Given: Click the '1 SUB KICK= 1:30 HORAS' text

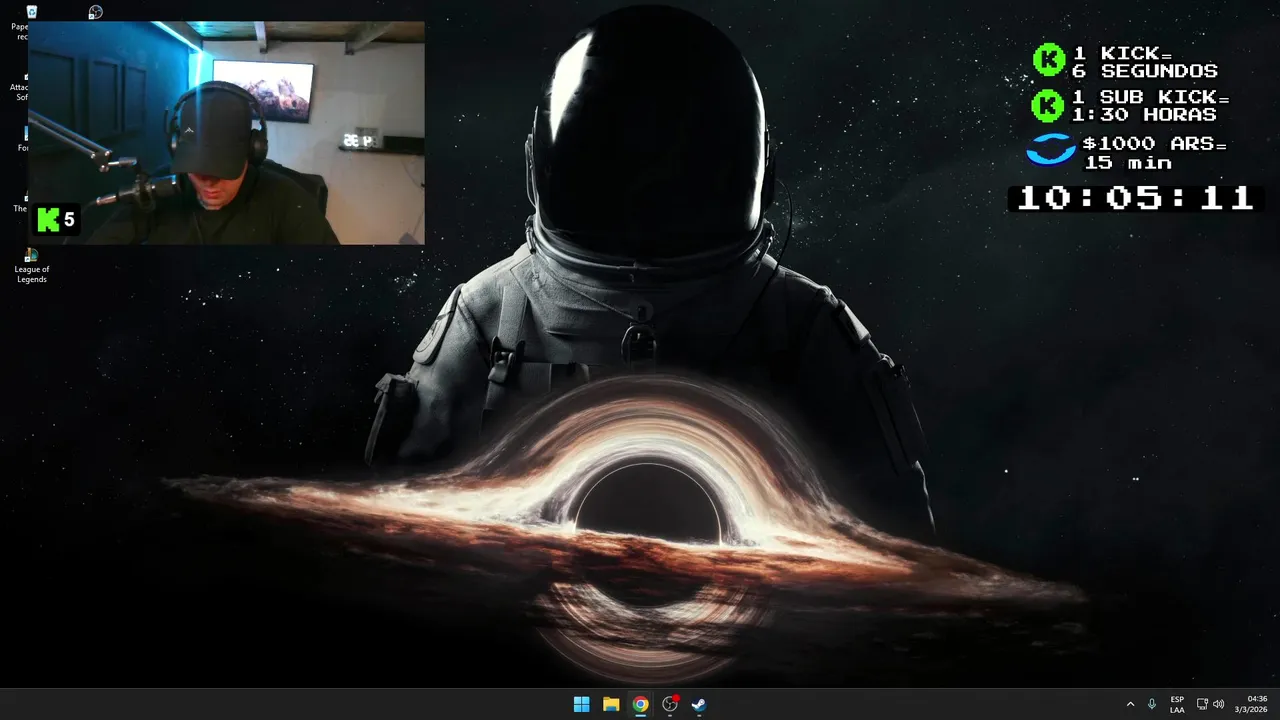Looking at the screenshot, I should pyautogui.click(x=1150, y=105).
